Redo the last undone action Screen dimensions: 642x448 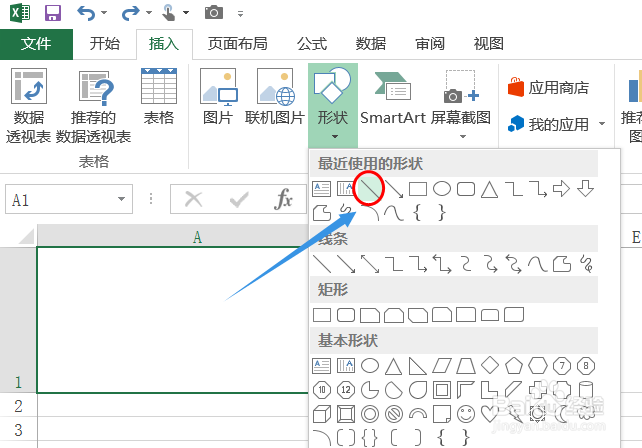click(130, 13)
